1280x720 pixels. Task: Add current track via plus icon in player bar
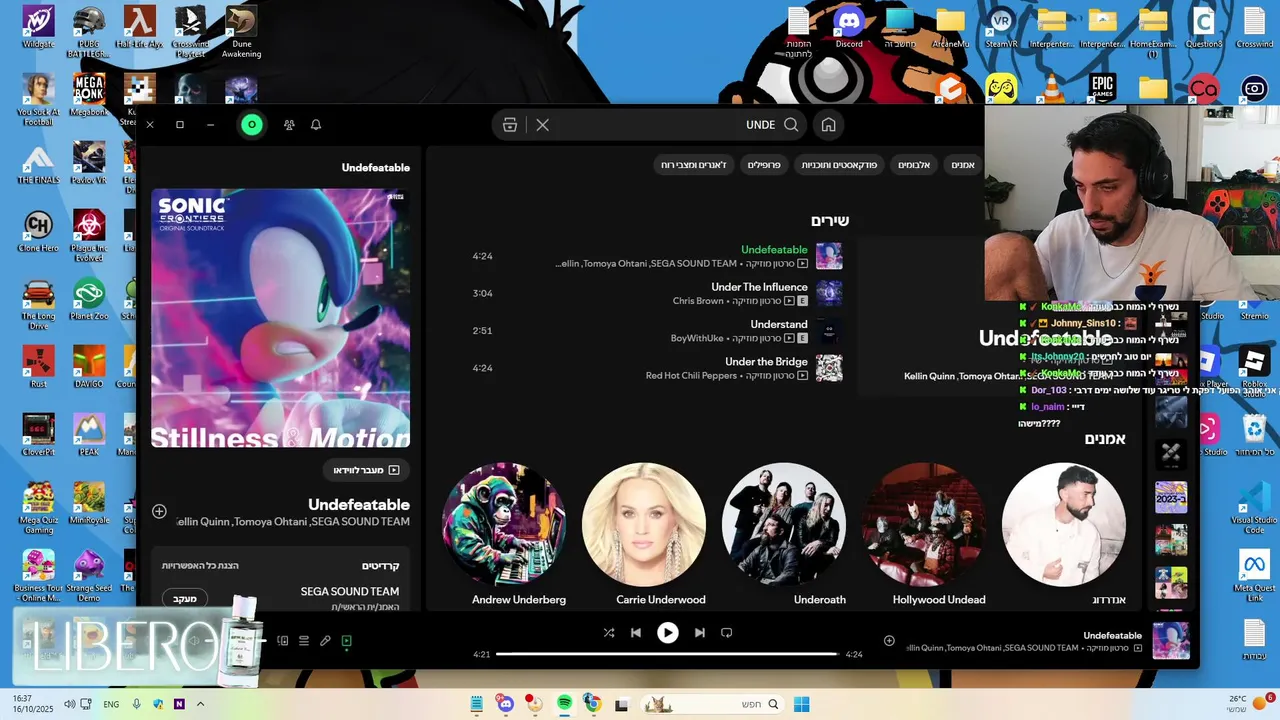[889, 641]
